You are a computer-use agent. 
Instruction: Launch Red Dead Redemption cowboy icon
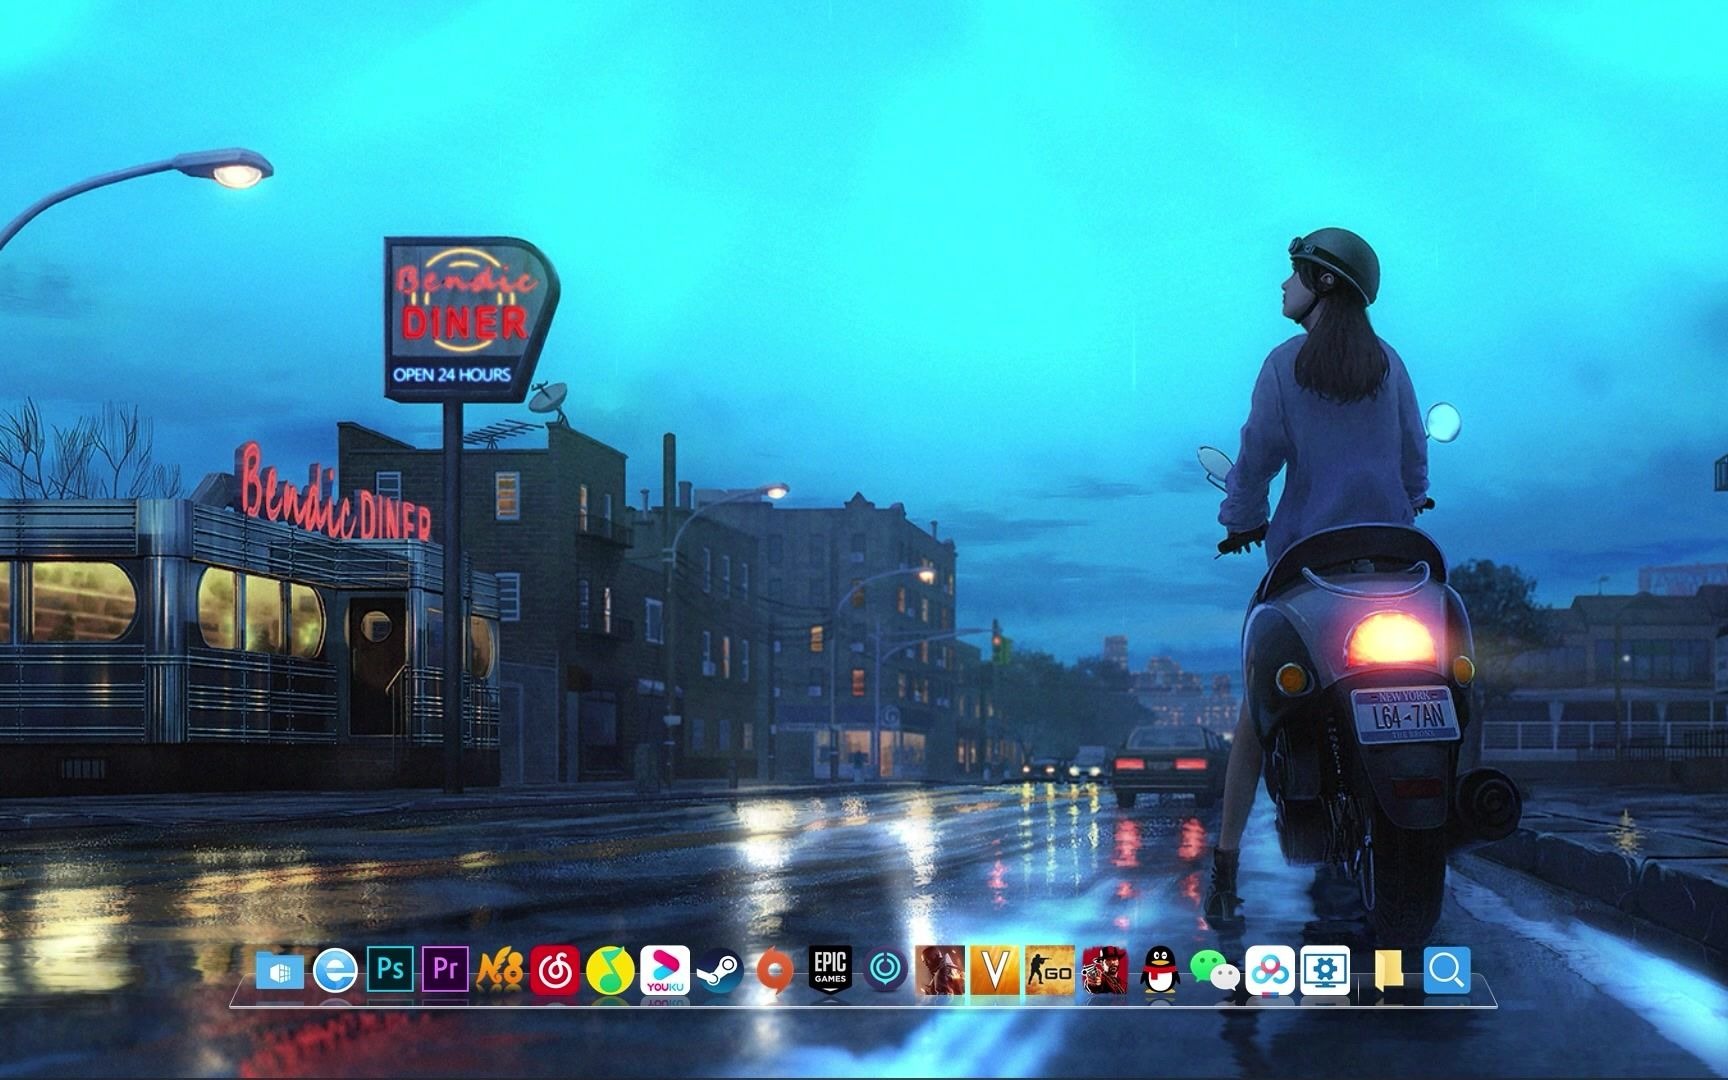(x=1105, y=970)
